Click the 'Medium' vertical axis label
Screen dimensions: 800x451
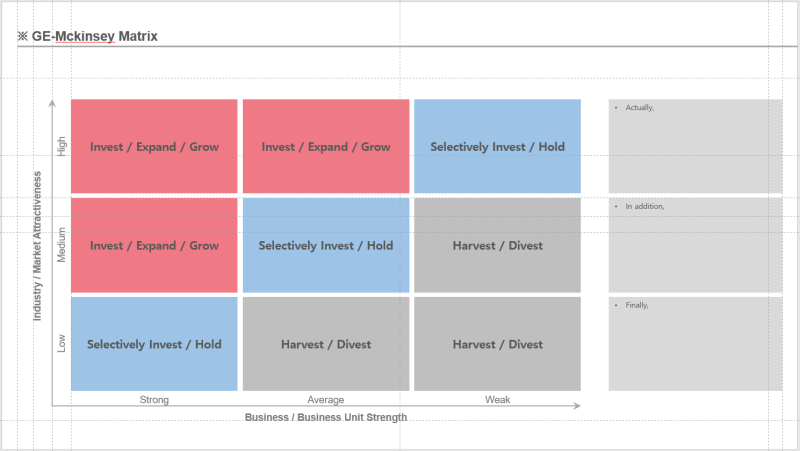click(x=62, y=245)
